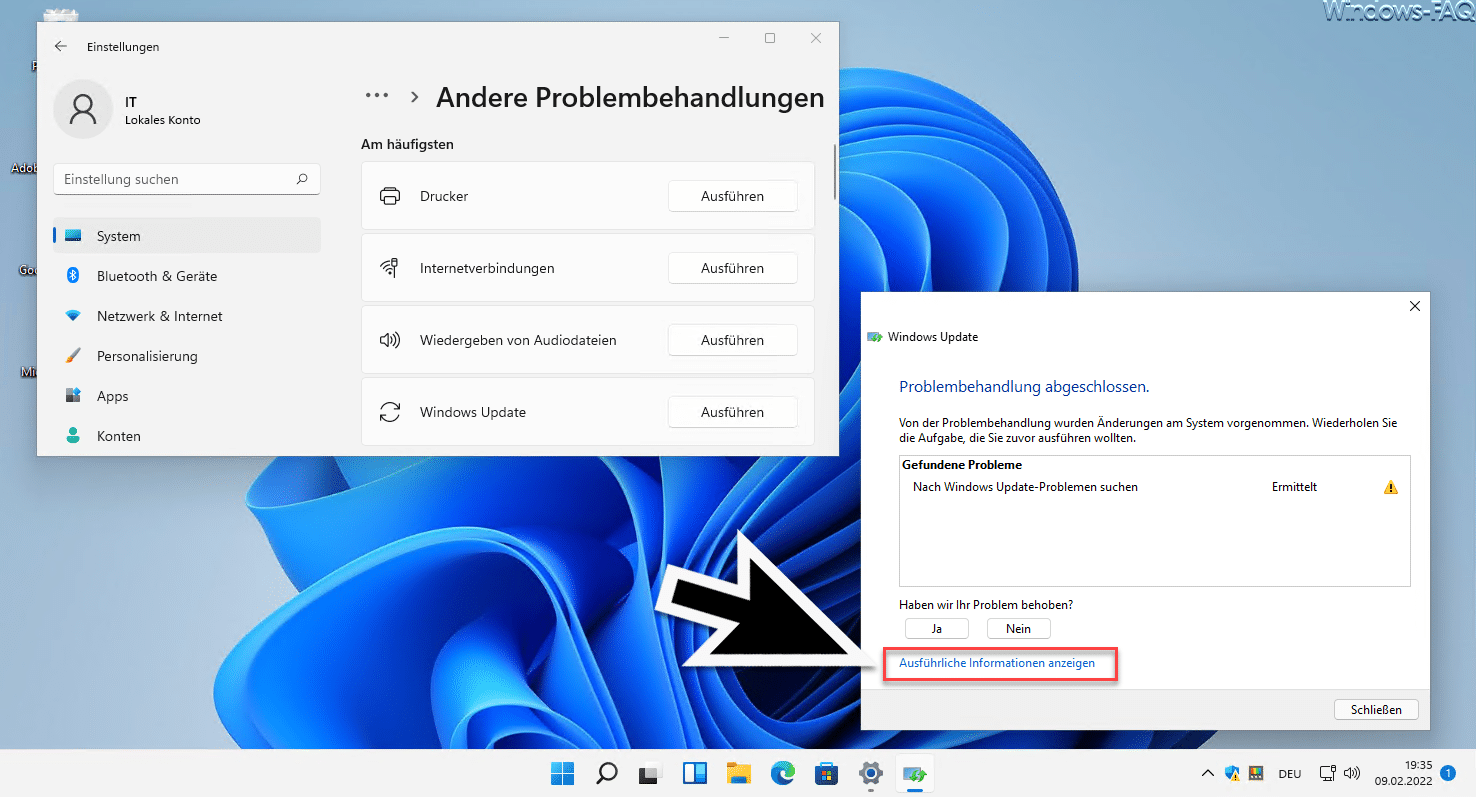Click the Netzwerk wifi icon in sidebar

pyautogui.click(x=73, y=316)
